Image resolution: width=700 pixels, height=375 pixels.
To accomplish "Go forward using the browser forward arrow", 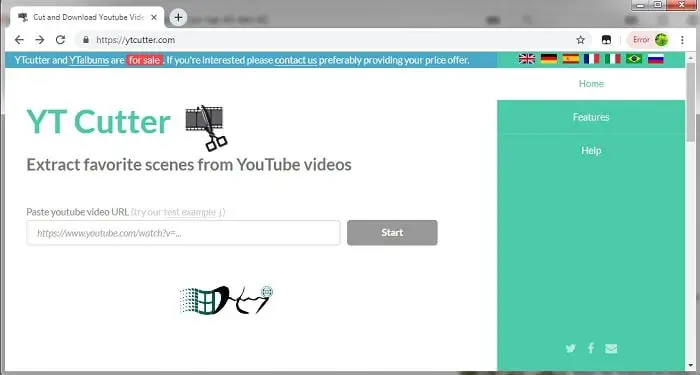I will 40,40.
